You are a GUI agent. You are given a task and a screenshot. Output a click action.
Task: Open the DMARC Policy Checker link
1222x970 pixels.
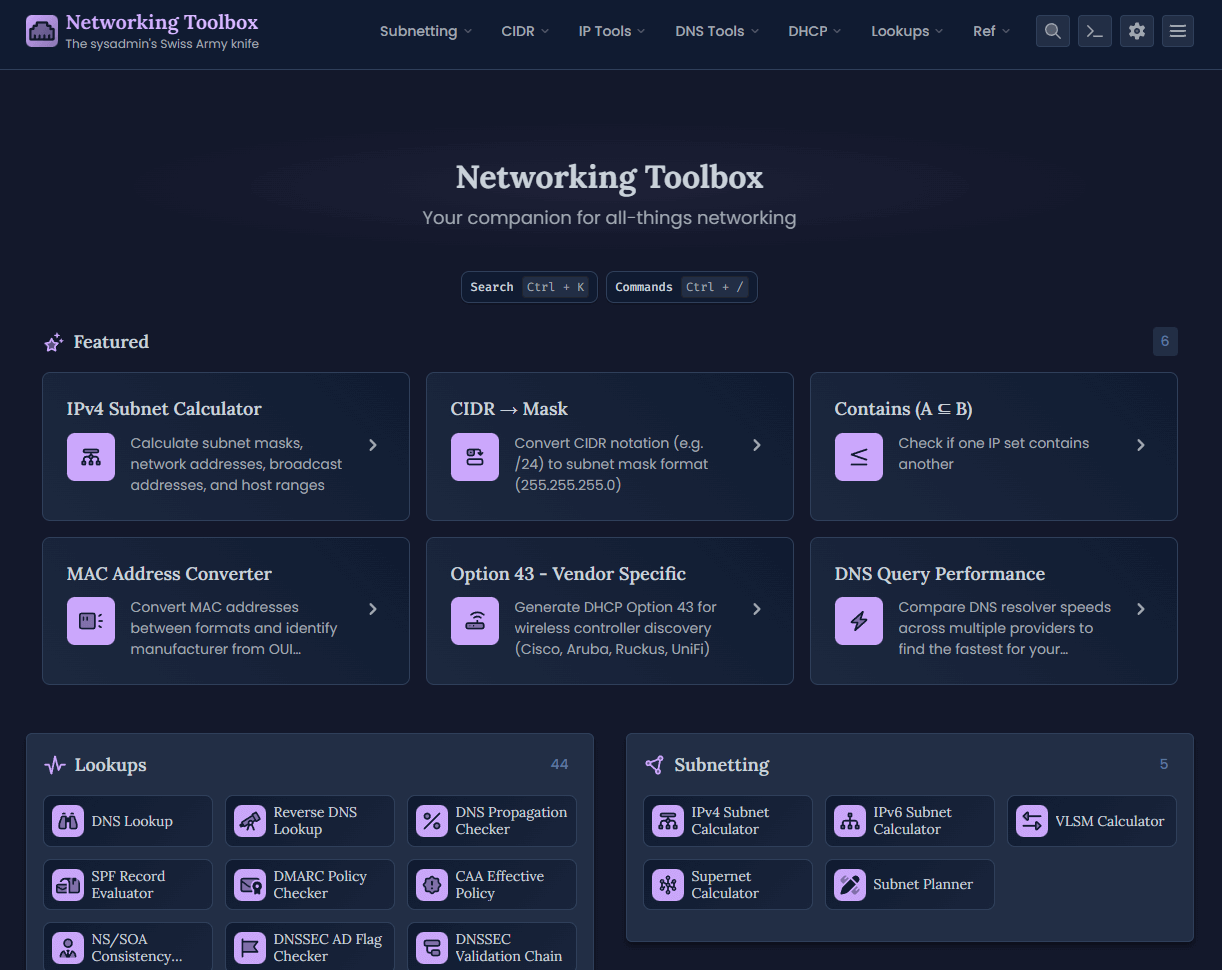click(310, 885)
